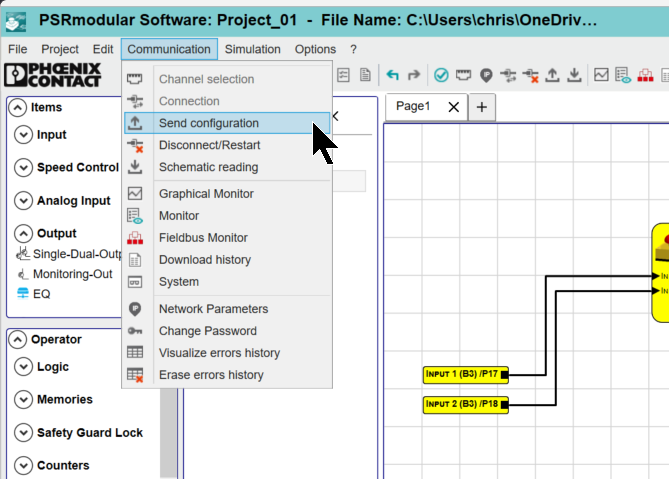The width and height of the screenshot is (669, 479).
Task: Click the PSRmodular app icon in title bar
Action: pyautogui.click(x=16, y=21)
